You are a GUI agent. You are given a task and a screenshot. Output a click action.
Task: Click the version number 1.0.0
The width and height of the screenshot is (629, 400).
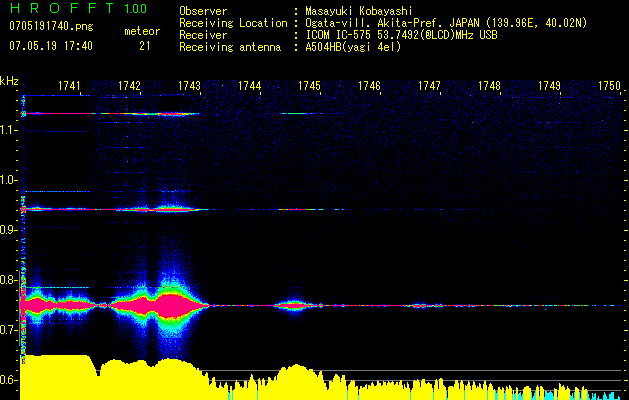pos(136,8)
